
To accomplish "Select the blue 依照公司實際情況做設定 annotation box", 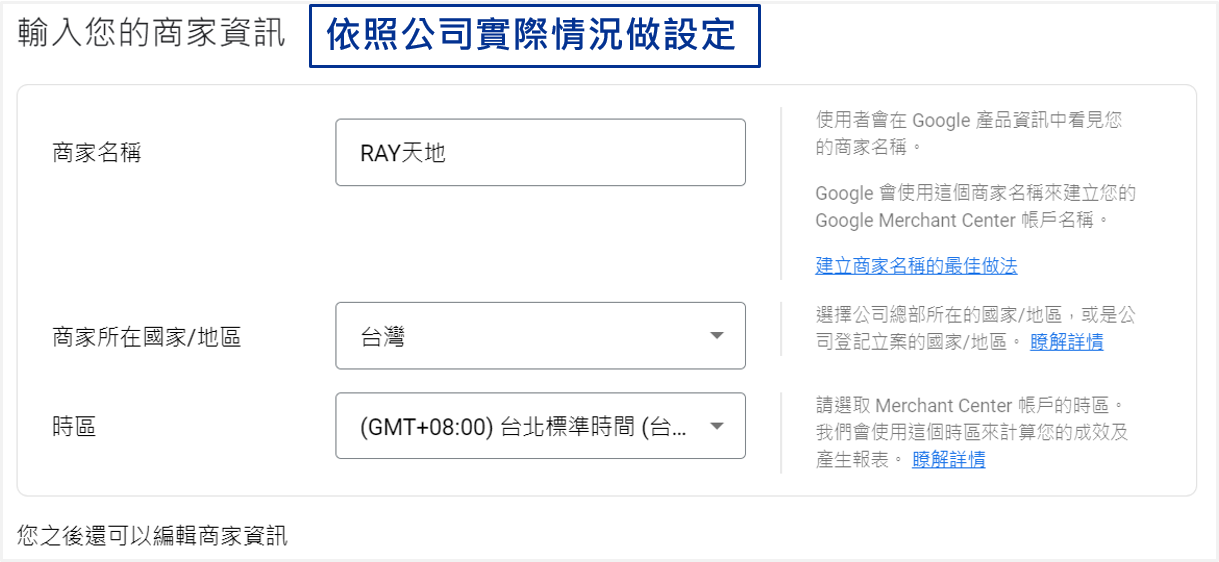I will coord(534,36).
